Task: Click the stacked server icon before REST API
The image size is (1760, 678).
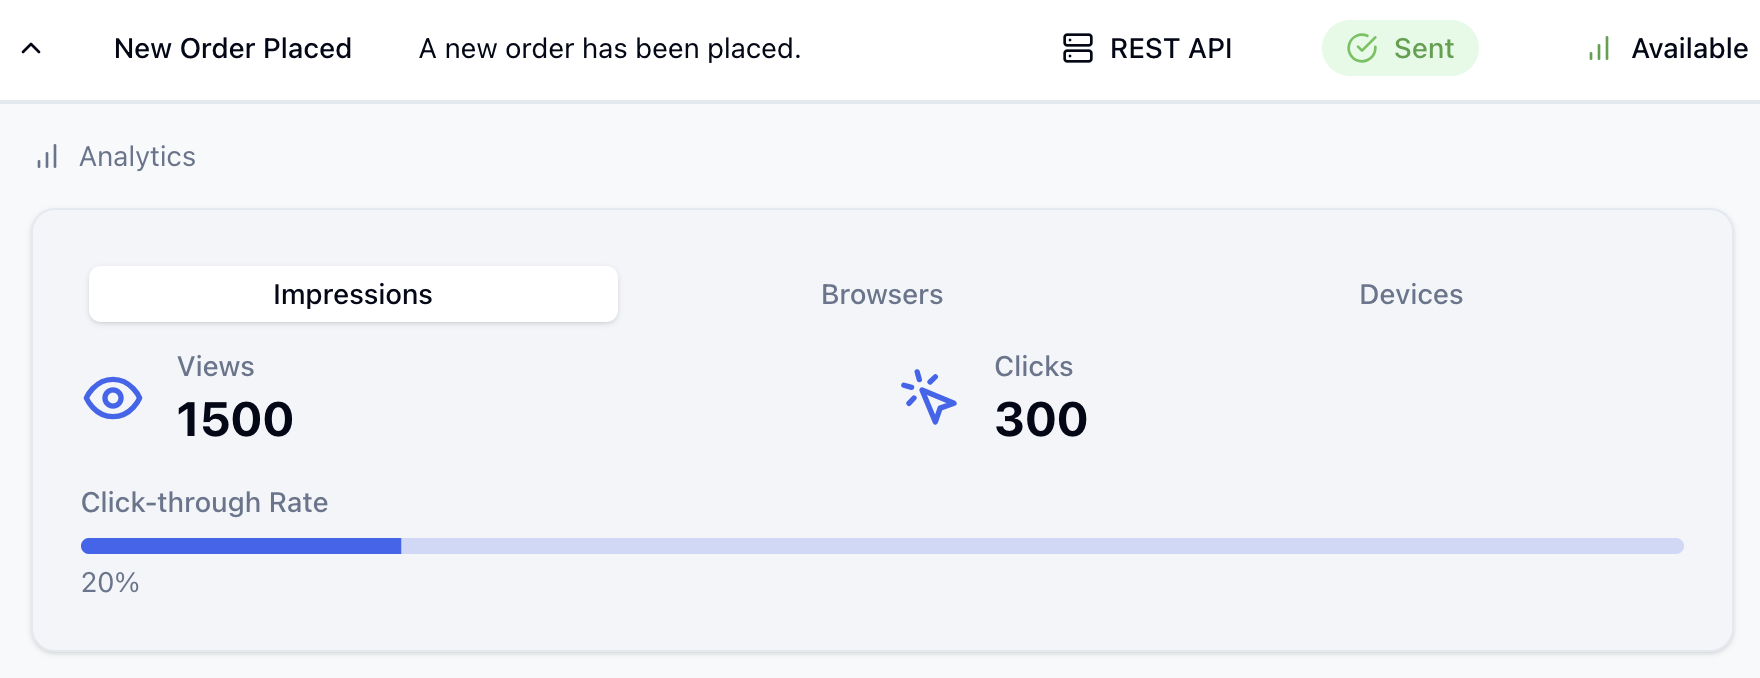Action: coord(1078,48)
